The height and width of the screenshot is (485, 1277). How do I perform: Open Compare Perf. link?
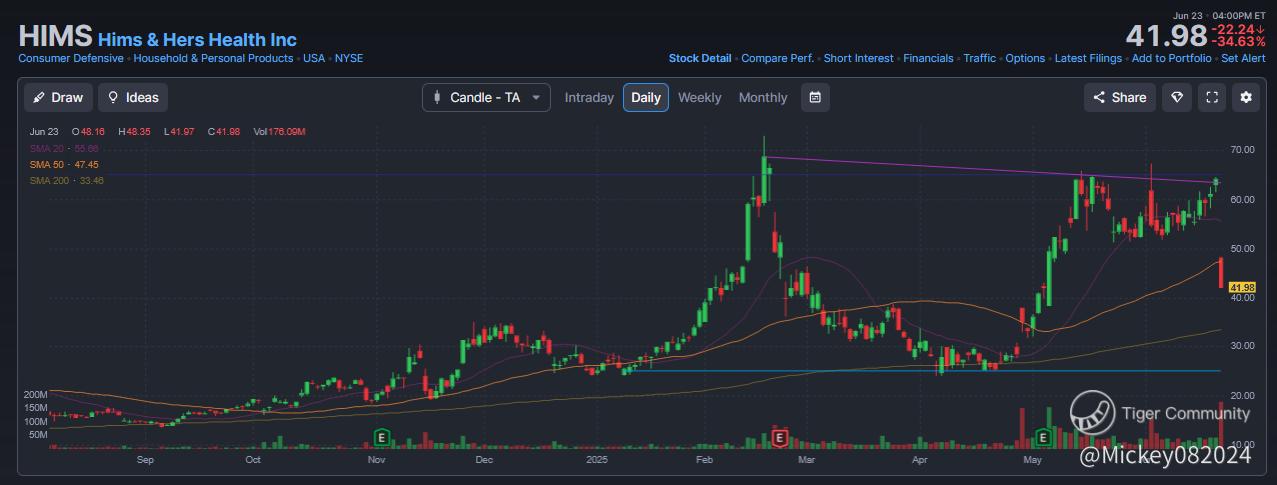(x=777, y=59)
